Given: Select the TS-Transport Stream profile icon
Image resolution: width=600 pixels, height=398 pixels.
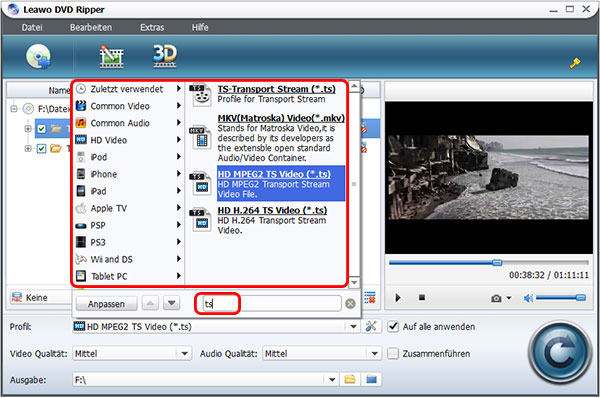Looking at the screenshot, I should click(201, 95).
